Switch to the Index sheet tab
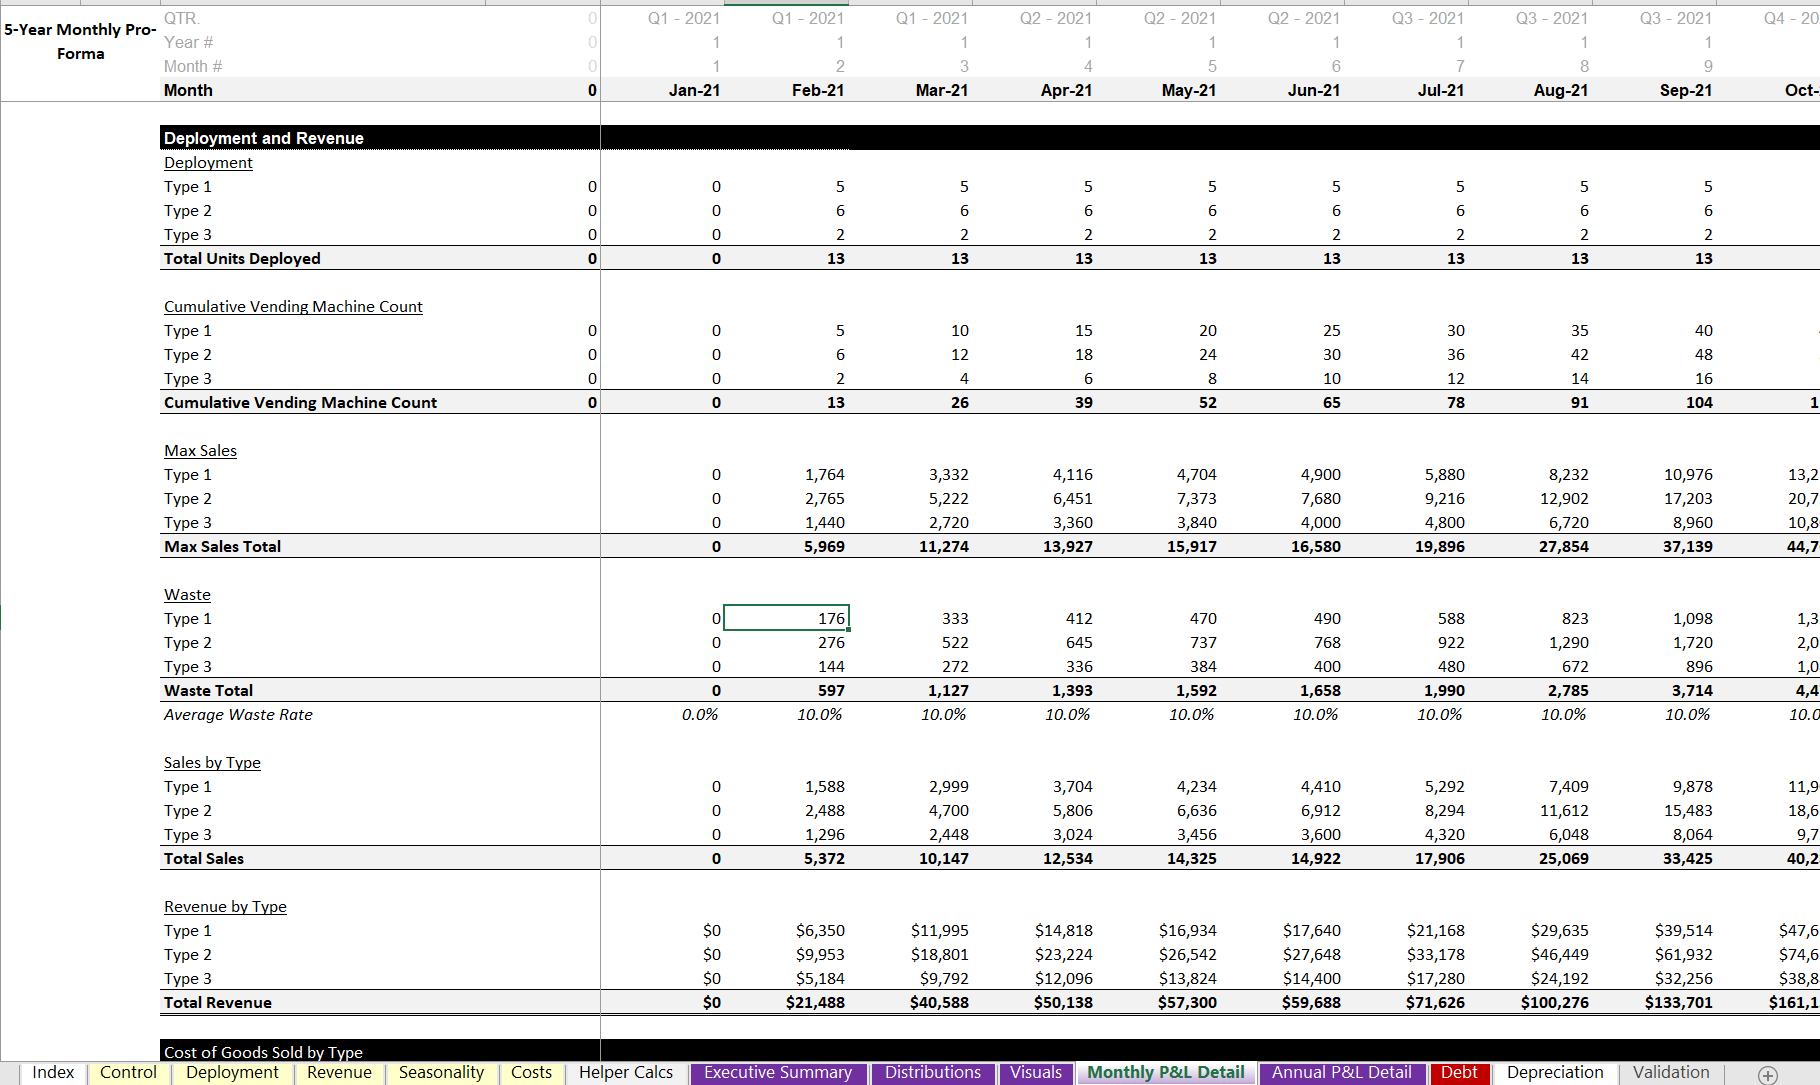This screenshot has width=1820, height=1085. (53, 1072)
